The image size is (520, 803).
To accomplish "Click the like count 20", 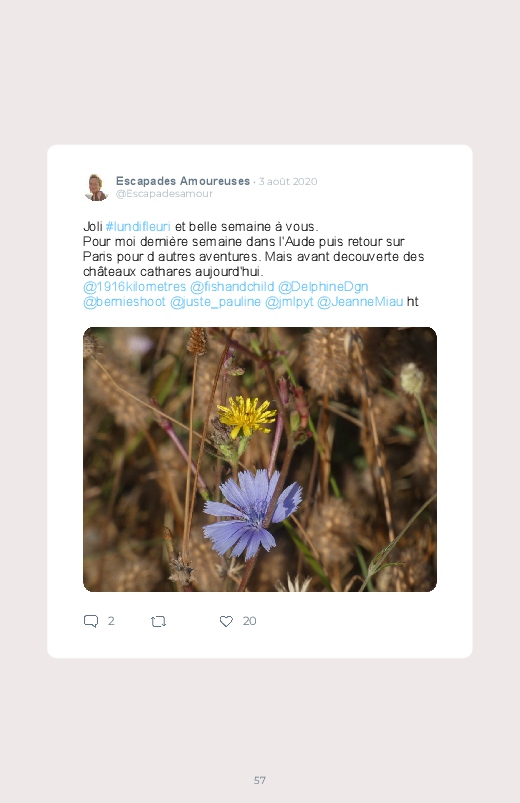I will pos(249,621).
